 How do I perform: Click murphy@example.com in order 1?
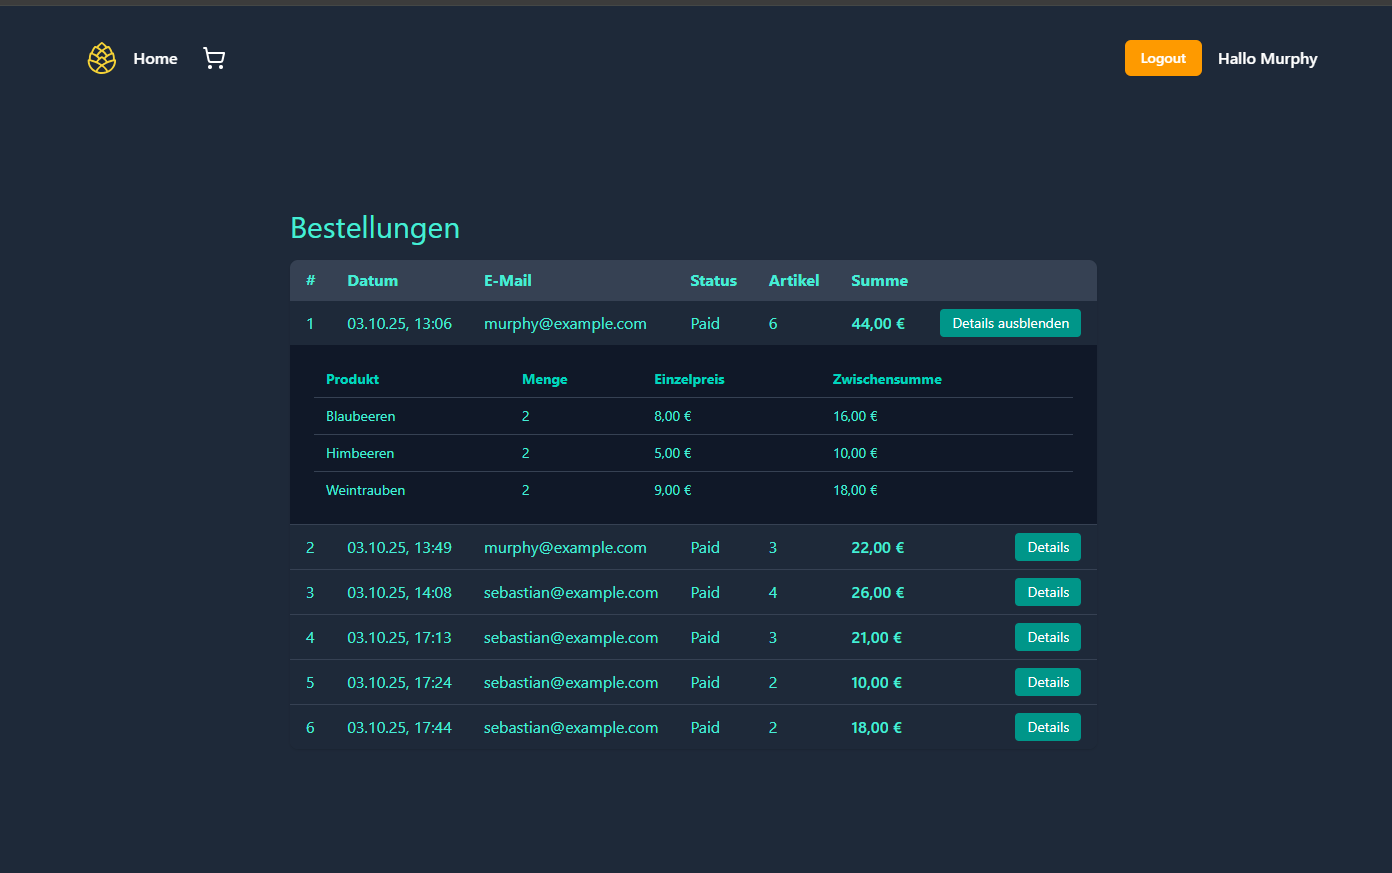pyautogui.click(x=565, y=324)
